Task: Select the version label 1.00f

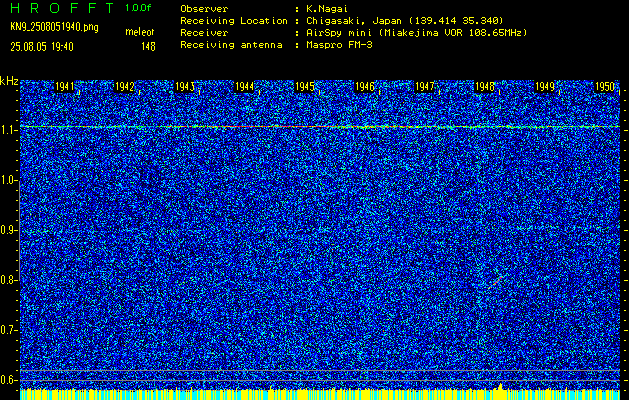Action: coord(138,8)
